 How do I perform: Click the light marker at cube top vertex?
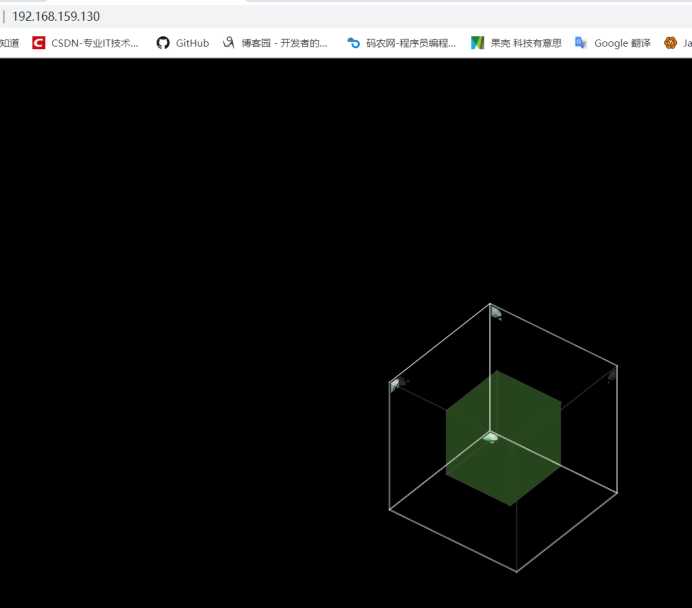(496, 313)
